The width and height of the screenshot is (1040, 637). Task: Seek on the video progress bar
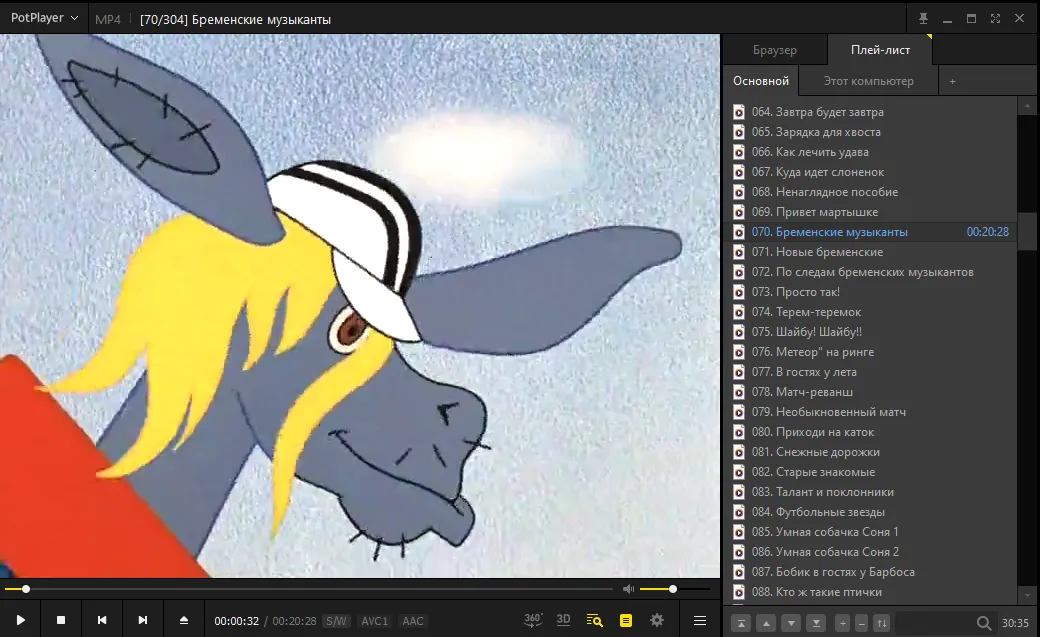pyautogui.click(x=308, y=589)
